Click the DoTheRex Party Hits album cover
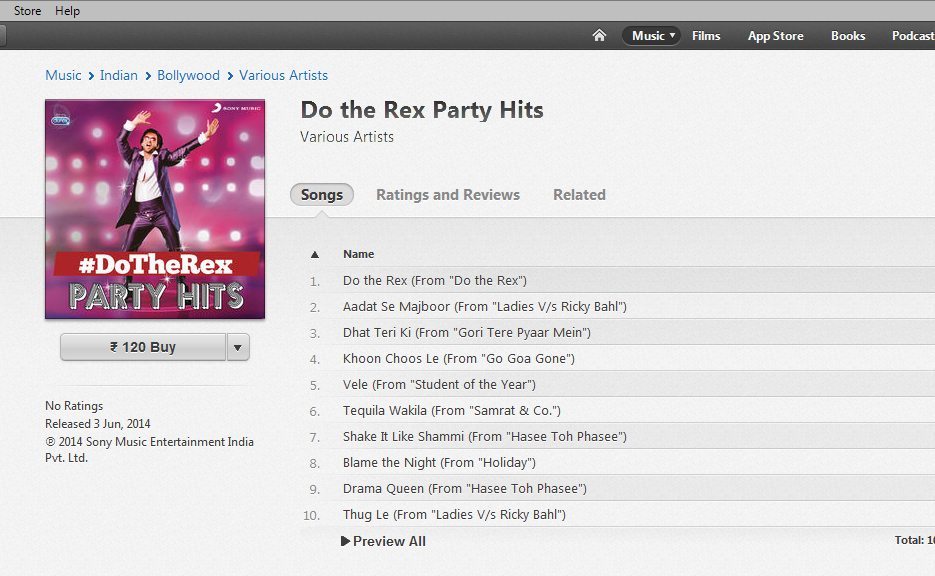This screenshot has width=935, height=576. pos(155,209)
